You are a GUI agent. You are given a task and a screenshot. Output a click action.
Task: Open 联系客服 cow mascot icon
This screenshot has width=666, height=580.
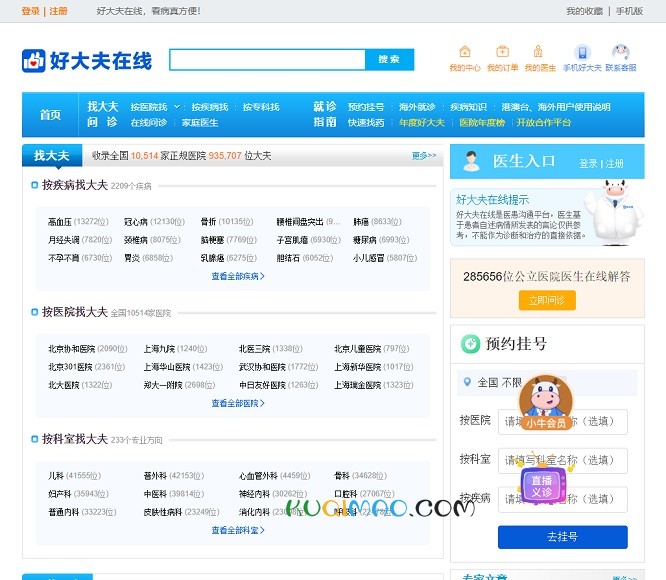[621, 52]
